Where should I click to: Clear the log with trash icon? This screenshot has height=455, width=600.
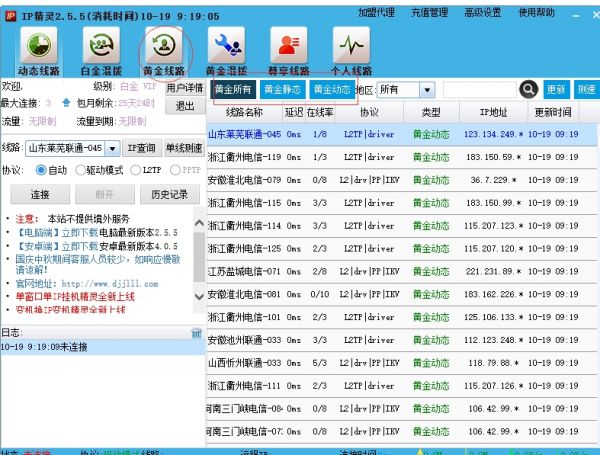(x=196, y=333)
